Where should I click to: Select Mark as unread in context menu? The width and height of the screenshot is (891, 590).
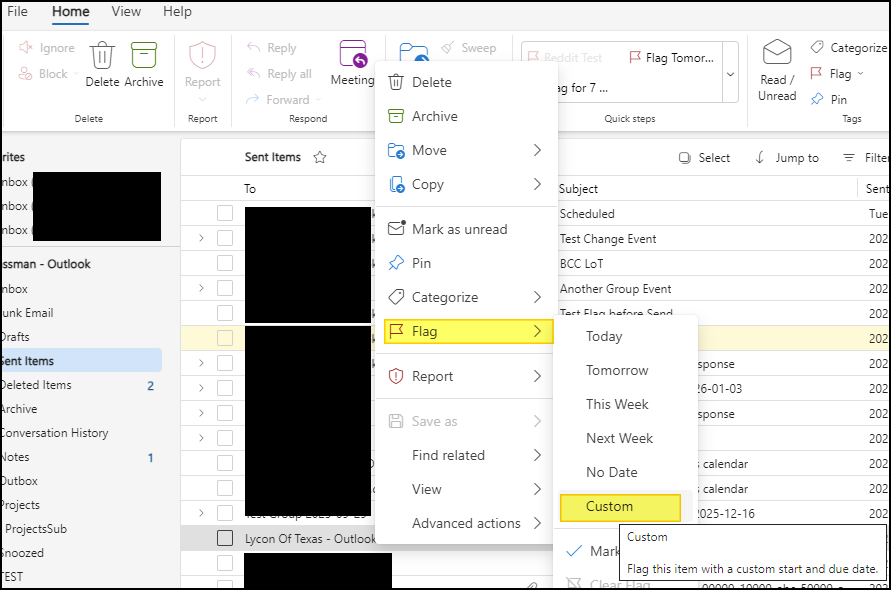459,229
